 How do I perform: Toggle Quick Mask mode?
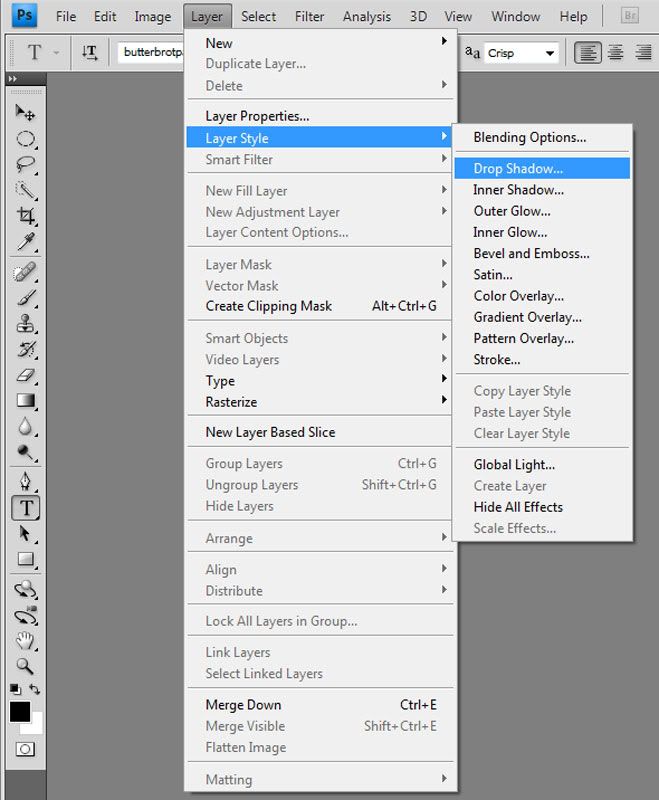tap(25, 749)
